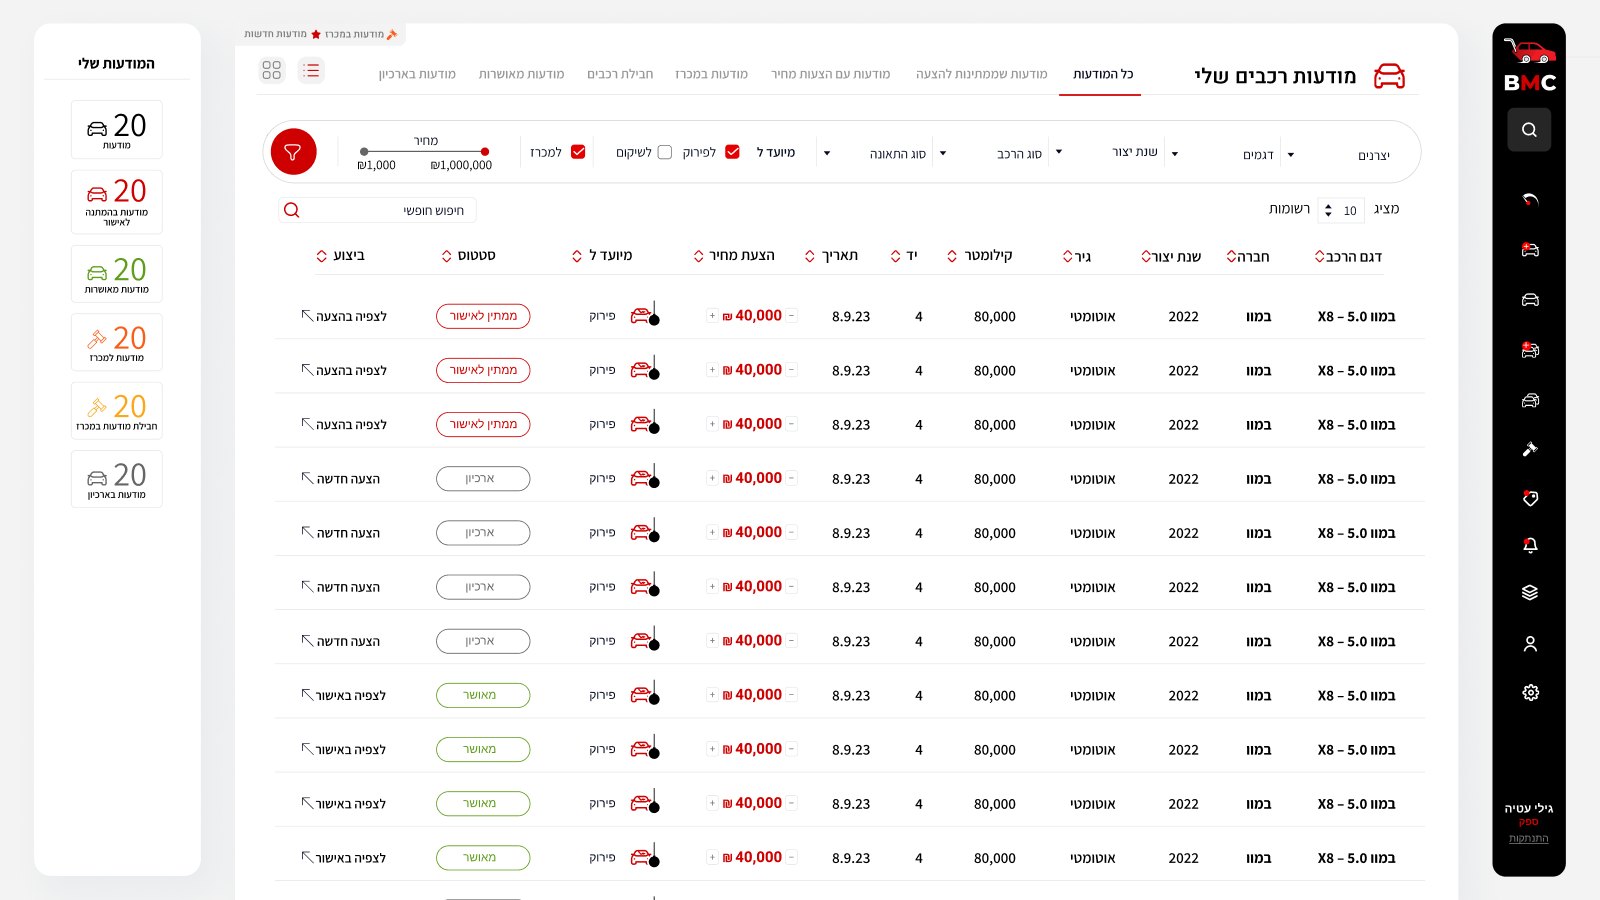This screenshot has height=900, width=1600.
Task: Open search from the black sidebar
Action: [1529, 129]
